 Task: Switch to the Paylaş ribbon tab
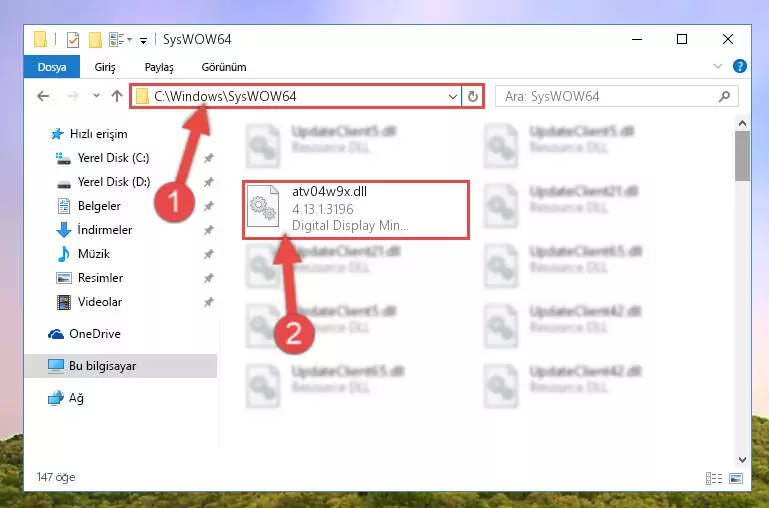click(x=159, y=67)
